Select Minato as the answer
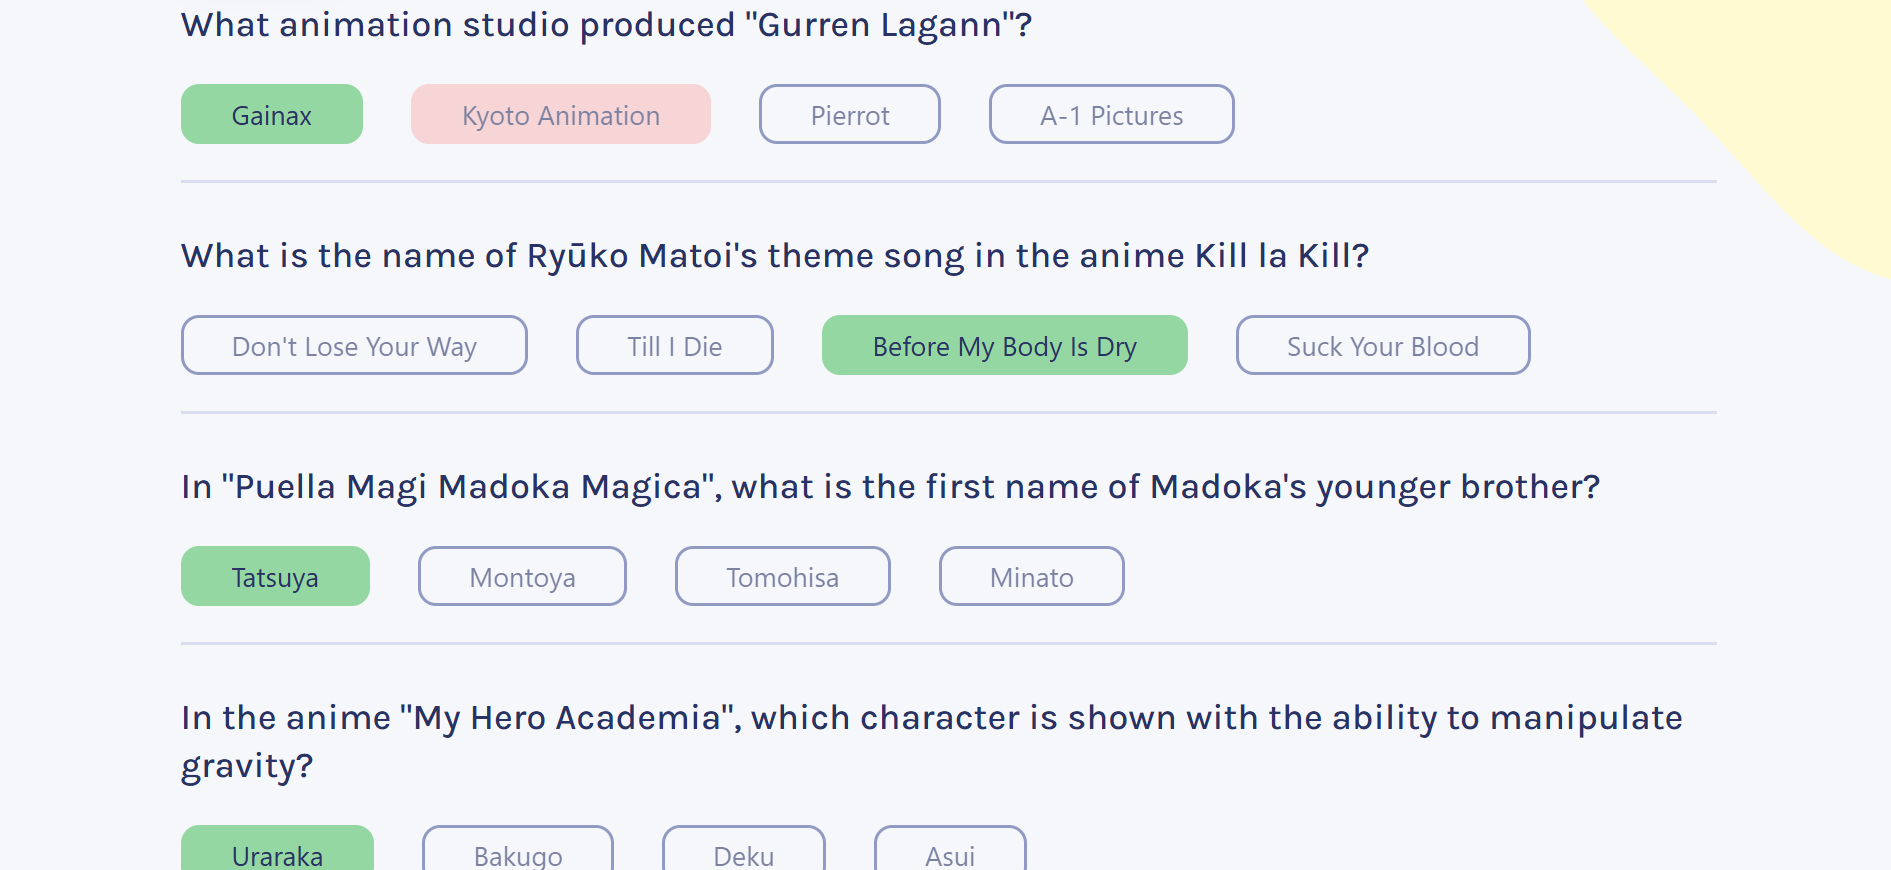1891x870 pixels. [1031, 577]
